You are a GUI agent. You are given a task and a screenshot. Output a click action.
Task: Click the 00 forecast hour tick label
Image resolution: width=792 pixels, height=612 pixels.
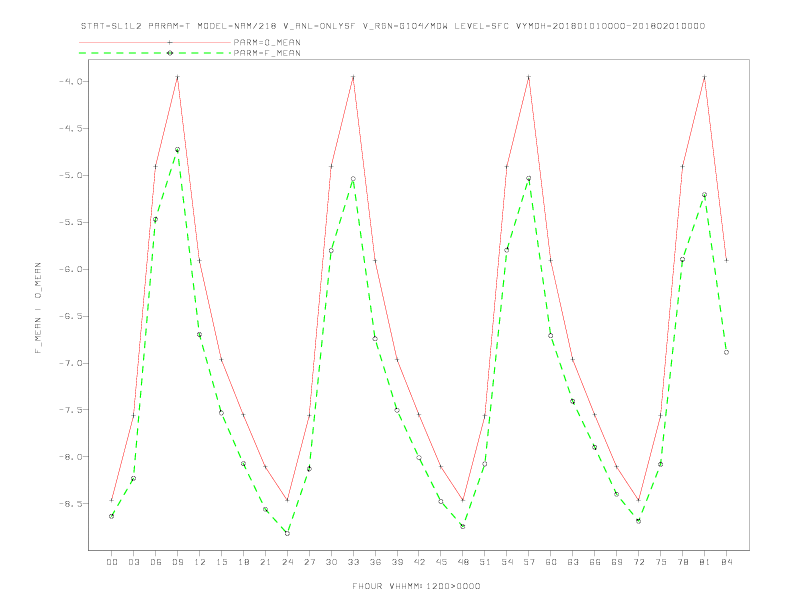(x=112, y=562)
